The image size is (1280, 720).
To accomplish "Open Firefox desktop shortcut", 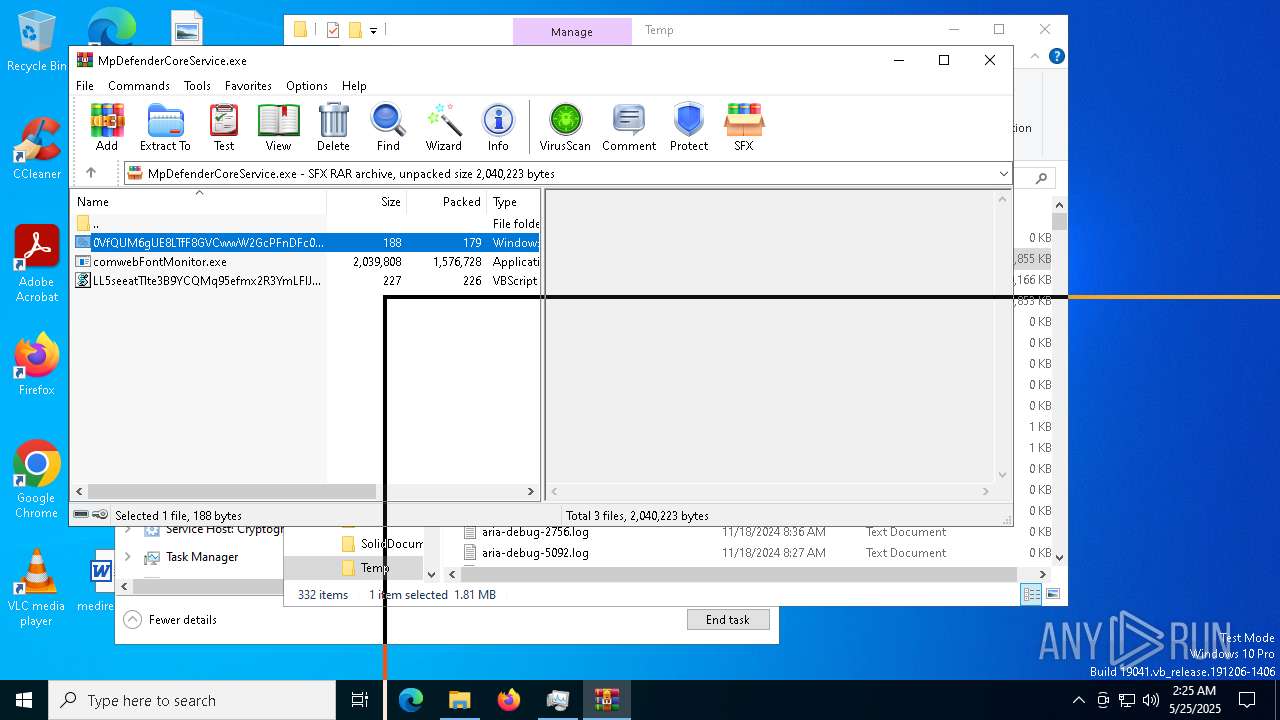I will (x=37, y=364).
